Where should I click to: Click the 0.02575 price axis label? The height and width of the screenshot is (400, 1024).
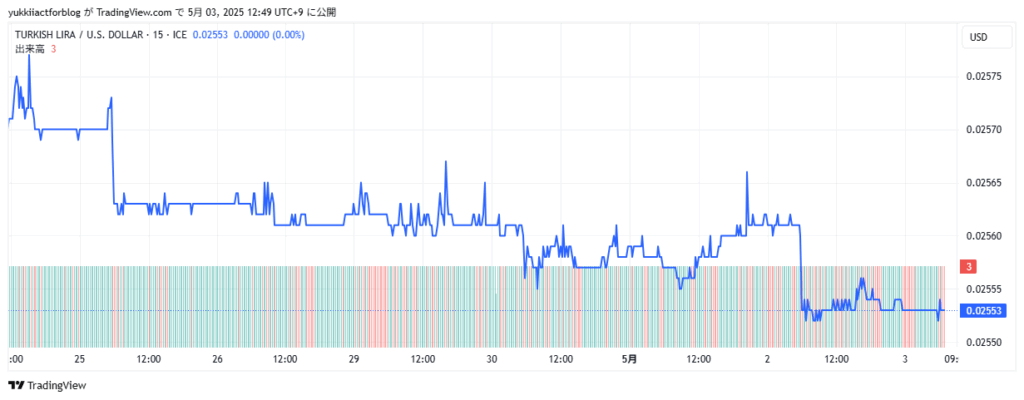pos(983,76)
